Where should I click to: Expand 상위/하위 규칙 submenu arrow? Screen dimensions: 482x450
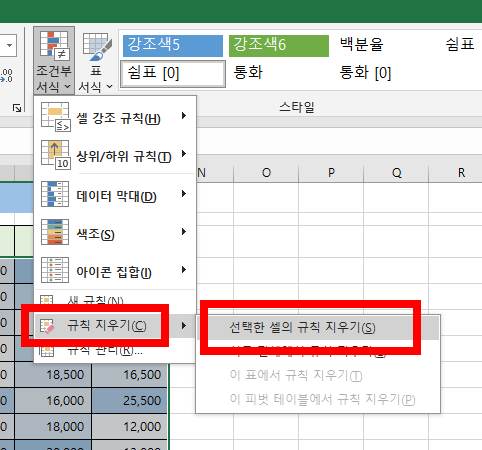tap(184, 154)
